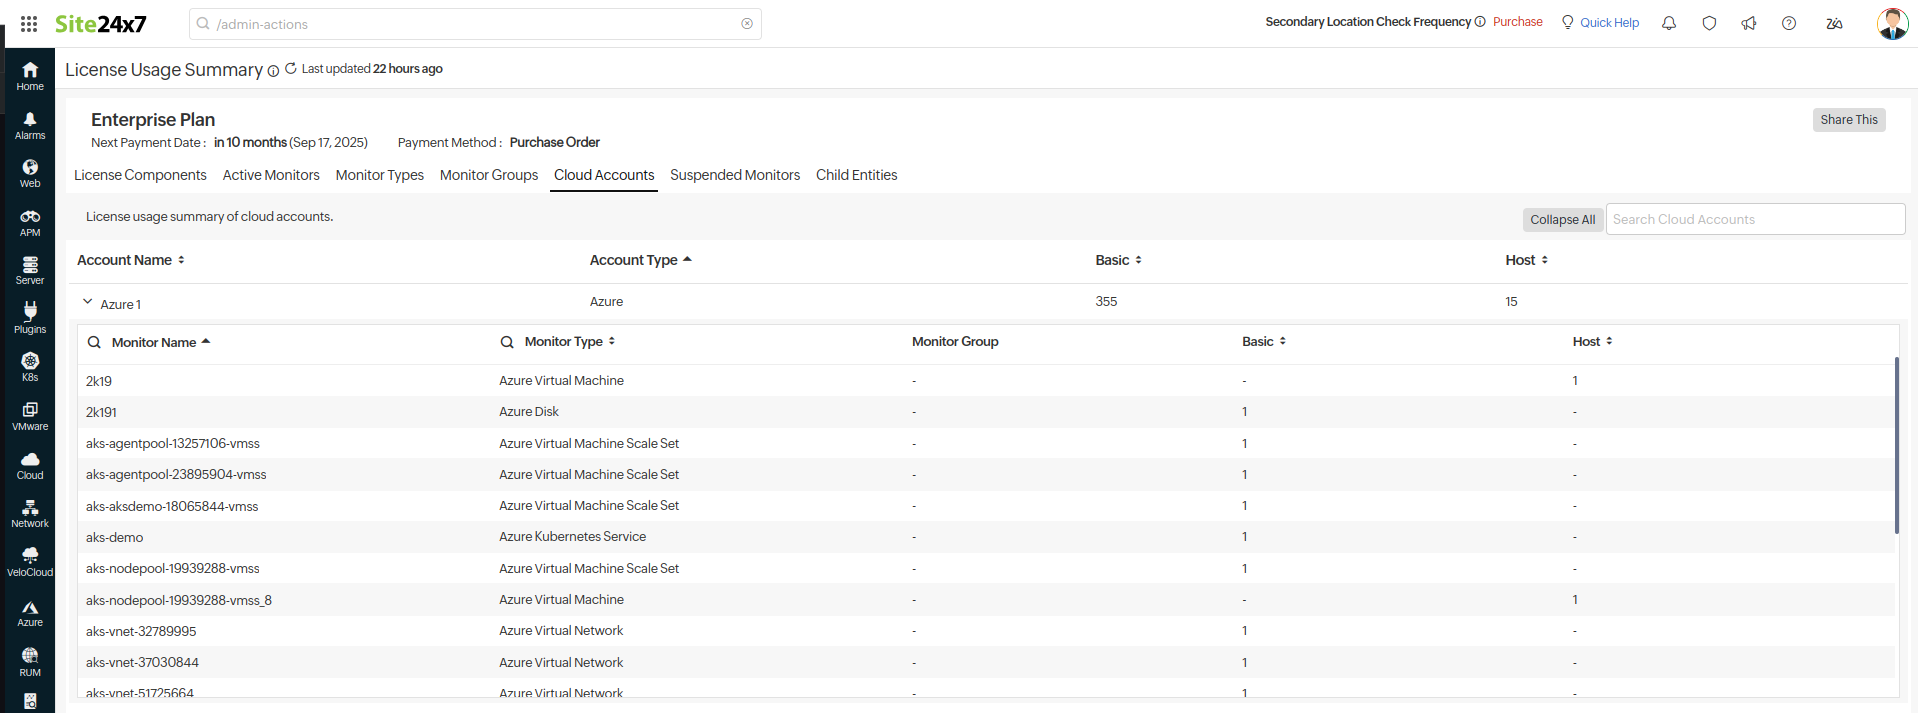Image resolution: width=1918 pixels, height=713 pixels.
Task: Switch to the Suspended Monitors tab
Action: [x=734, y=175]
